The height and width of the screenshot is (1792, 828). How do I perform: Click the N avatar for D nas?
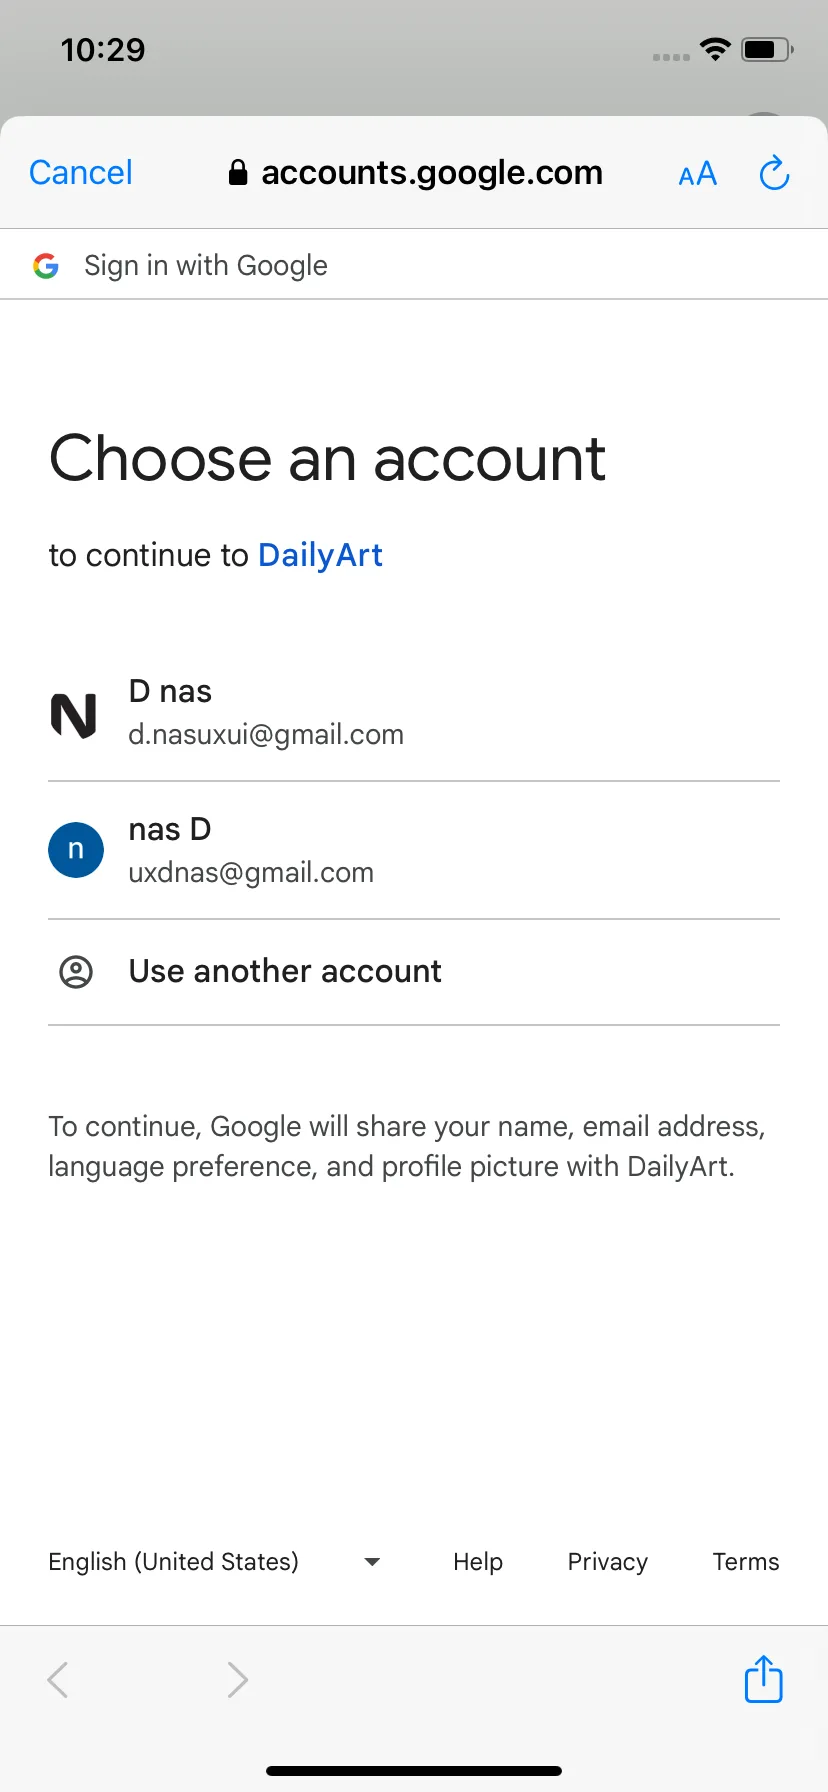75,715
